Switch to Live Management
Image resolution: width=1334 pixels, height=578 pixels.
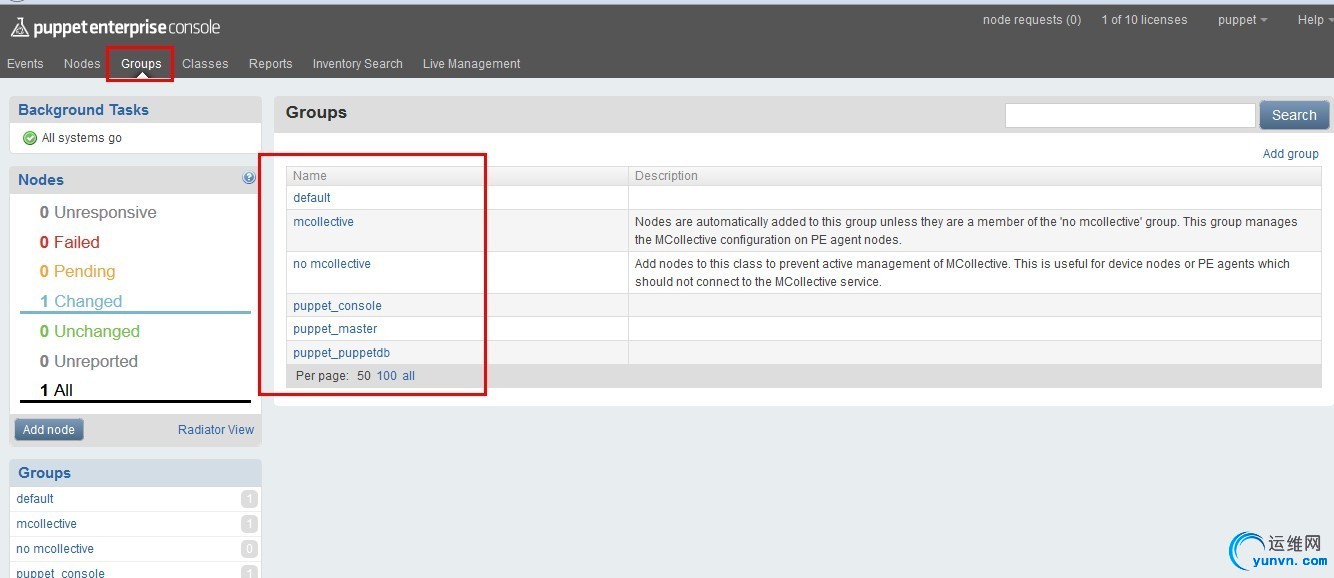(472, 64)
